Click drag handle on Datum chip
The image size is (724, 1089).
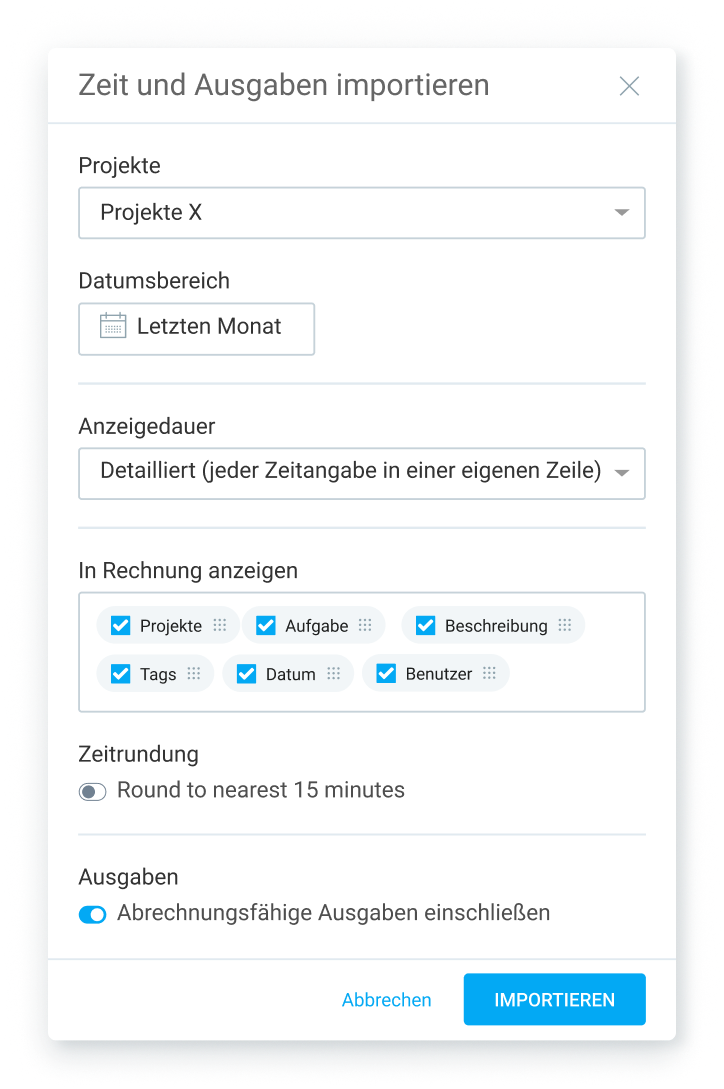pyautogui.click(x=333, y=674)
